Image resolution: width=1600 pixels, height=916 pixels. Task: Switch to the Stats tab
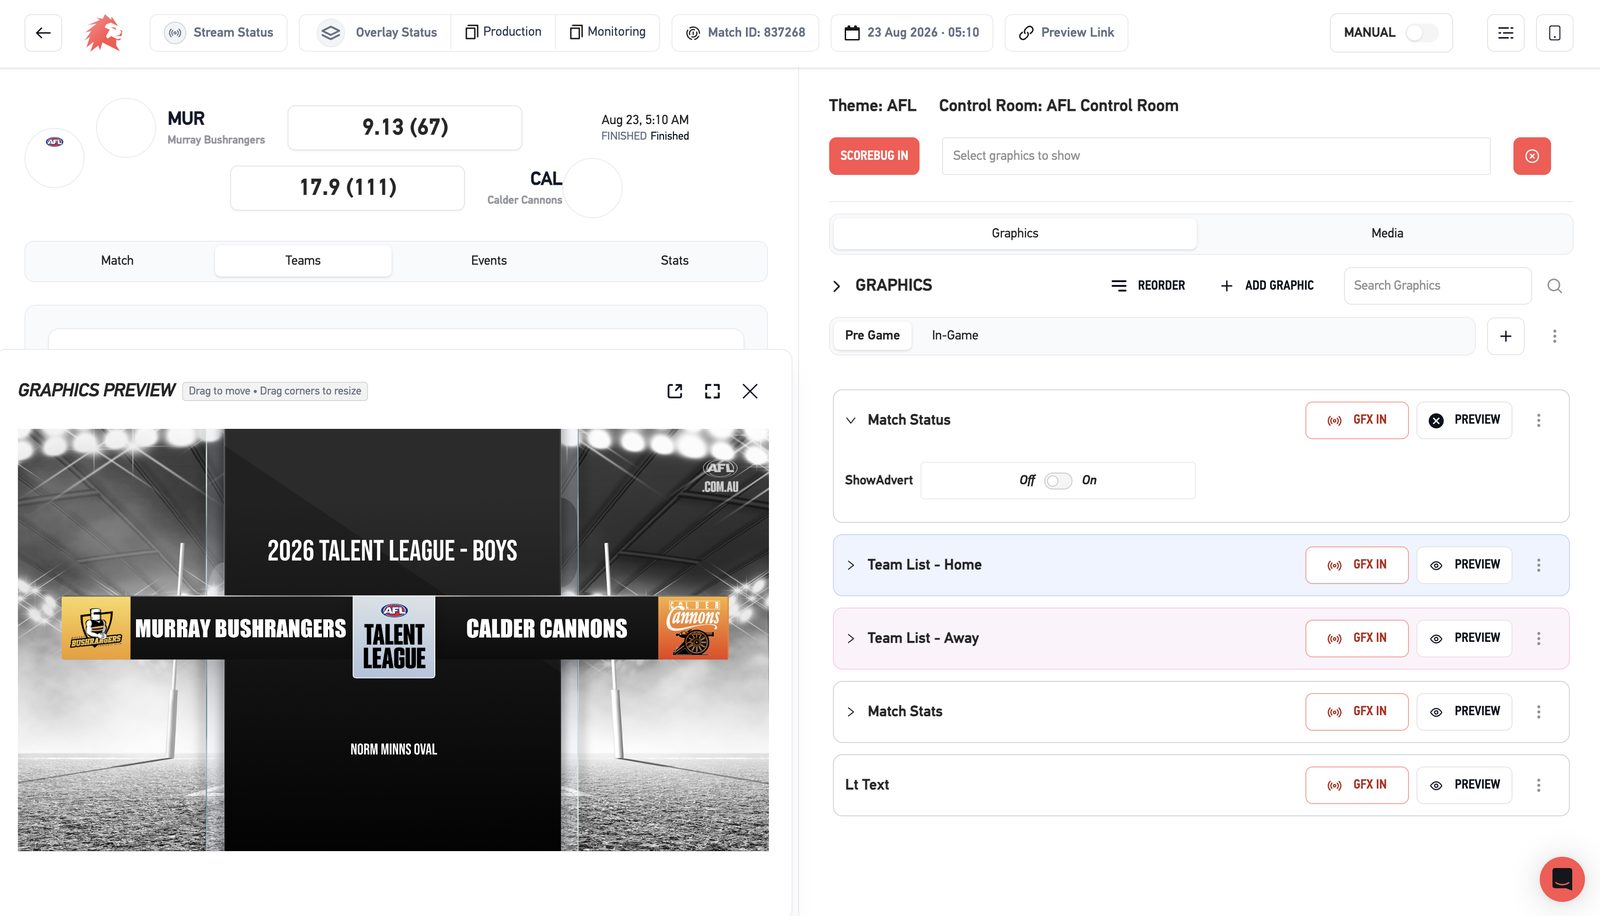675,261
